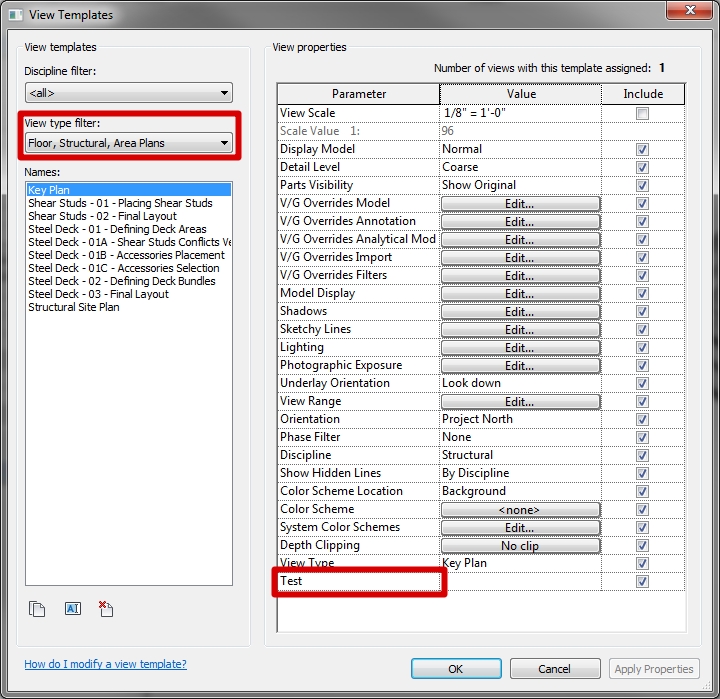Toggle Include for Shadows row

[642, 311]
